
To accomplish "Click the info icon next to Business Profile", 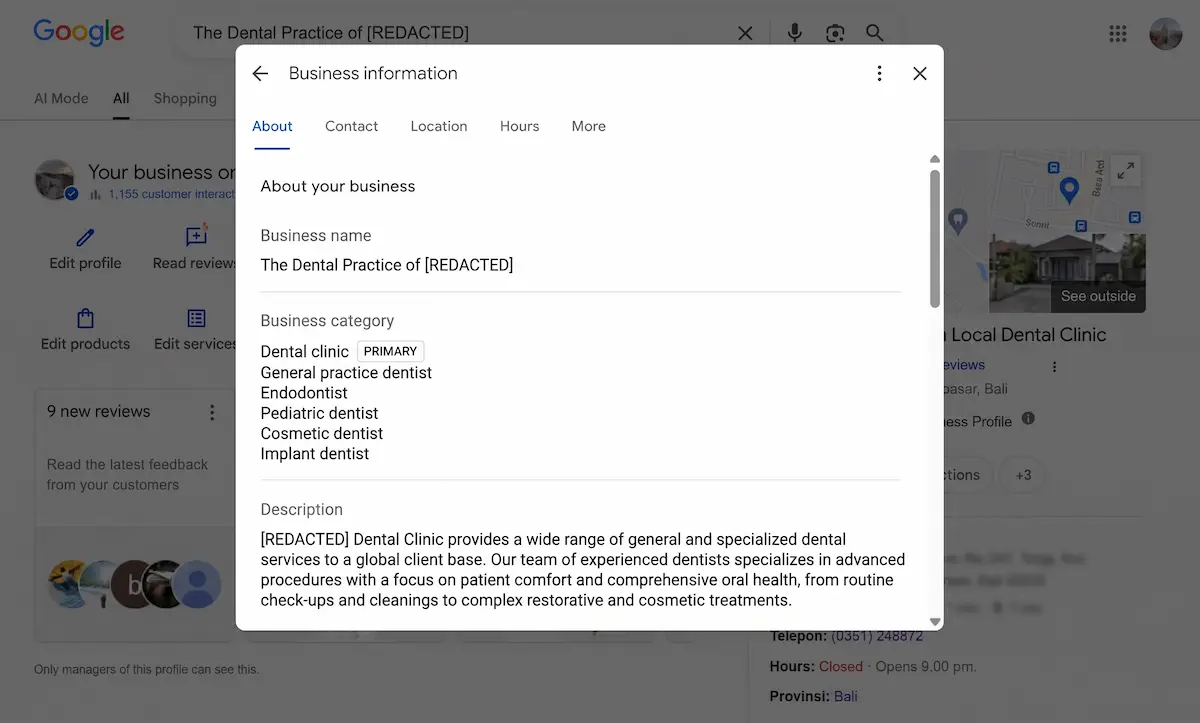I will [1028, 419].
